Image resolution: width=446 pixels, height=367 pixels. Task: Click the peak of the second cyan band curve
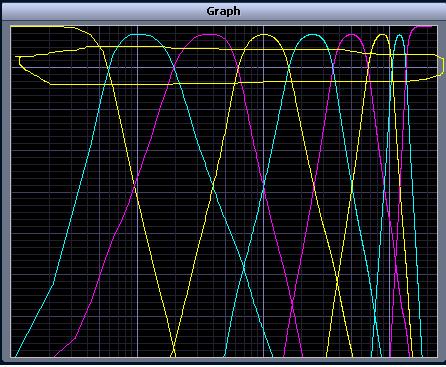[312, 34]
